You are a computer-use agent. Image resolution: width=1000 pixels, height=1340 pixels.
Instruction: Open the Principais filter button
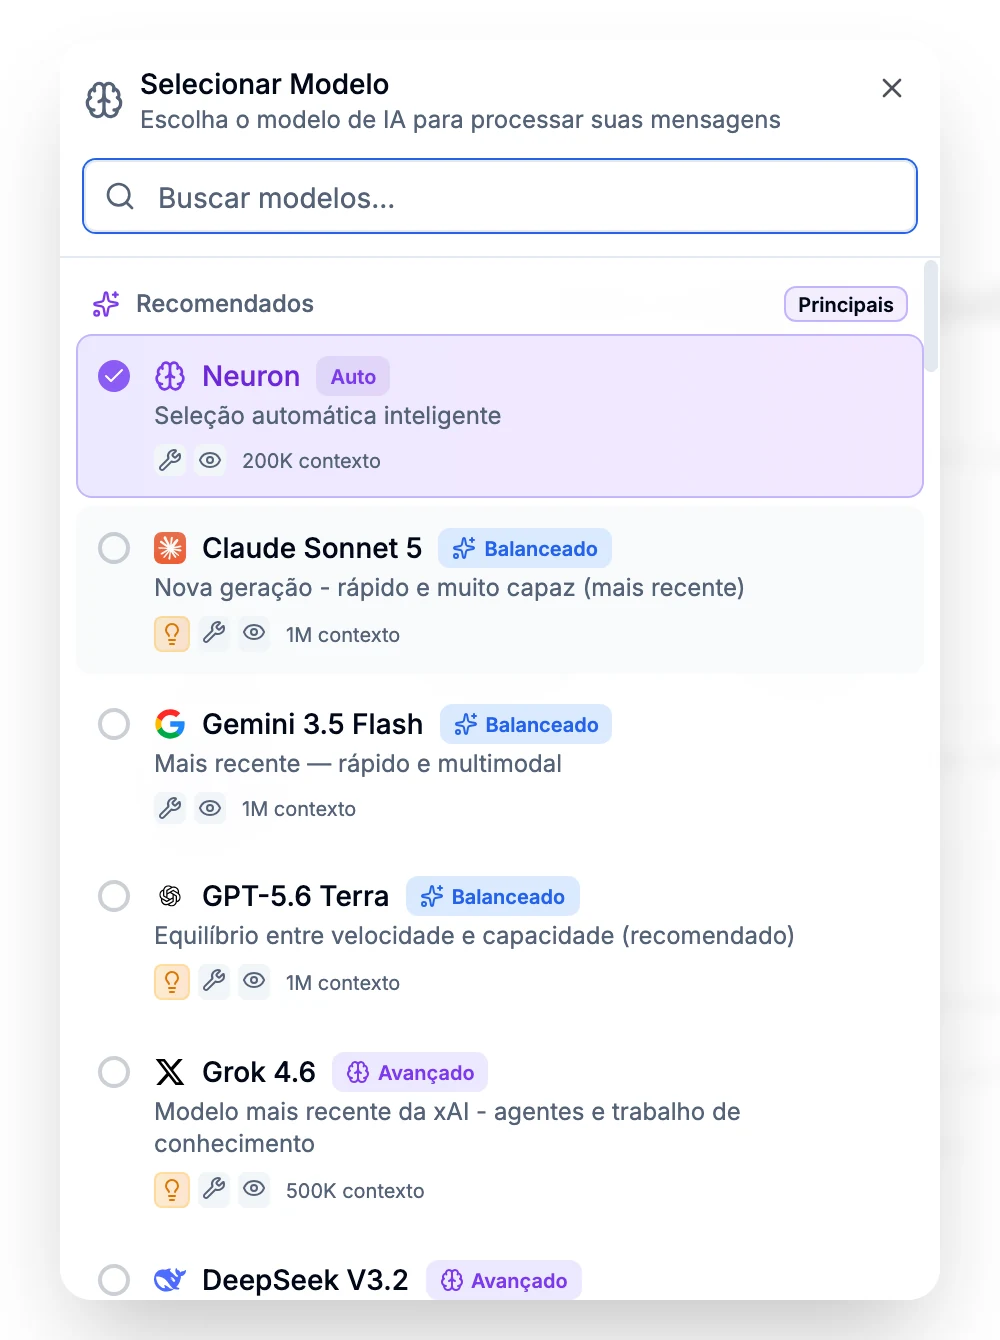tap(846, 304)
